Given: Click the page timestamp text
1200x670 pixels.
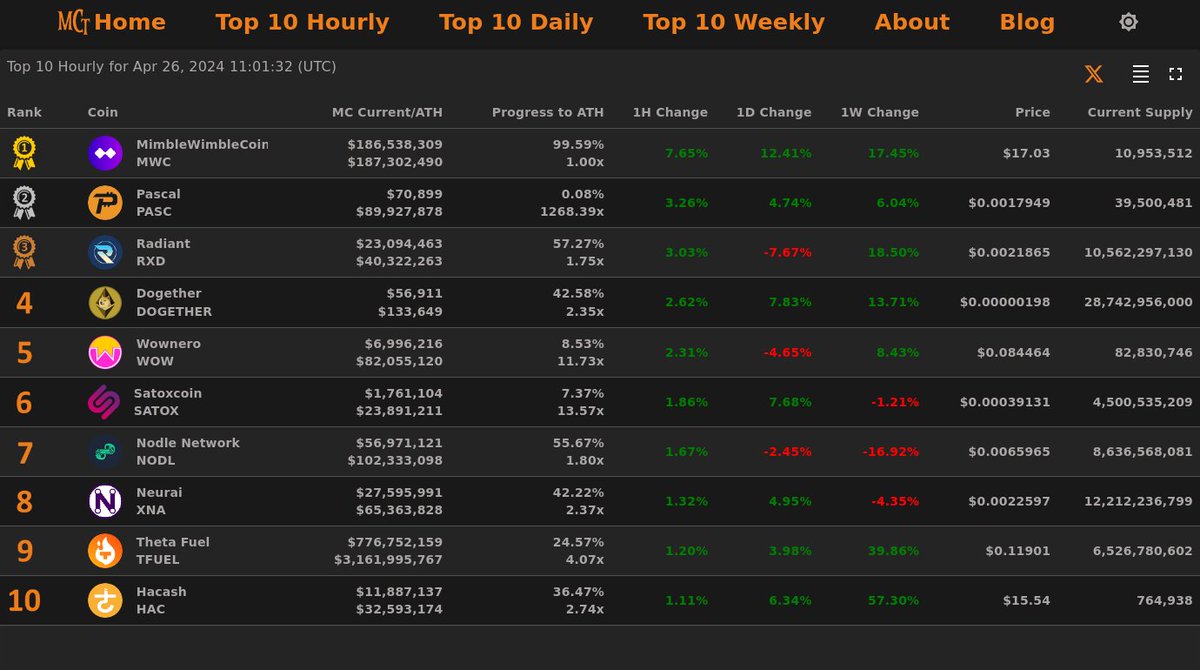Looking at the screenshot, I should coord(171,67).
